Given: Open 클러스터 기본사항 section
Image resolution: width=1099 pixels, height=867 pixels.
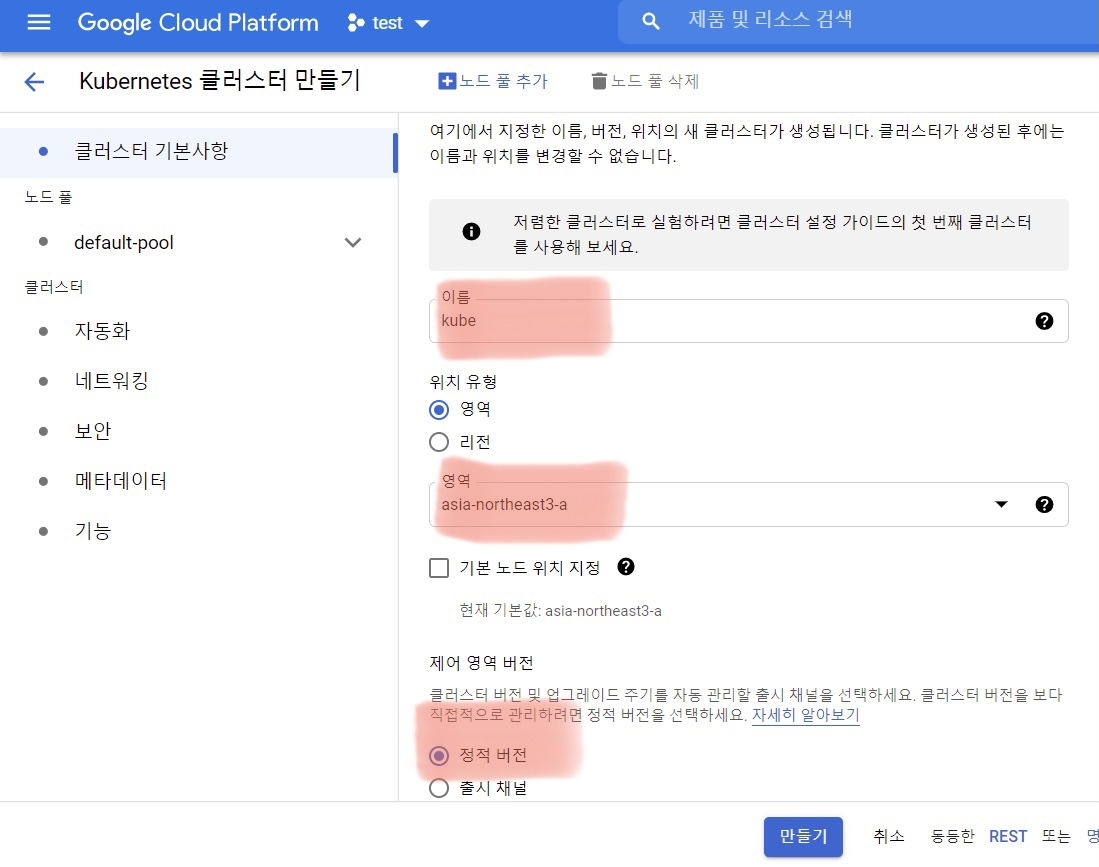Looking at the screenshot, I should (x=199, y=151).
